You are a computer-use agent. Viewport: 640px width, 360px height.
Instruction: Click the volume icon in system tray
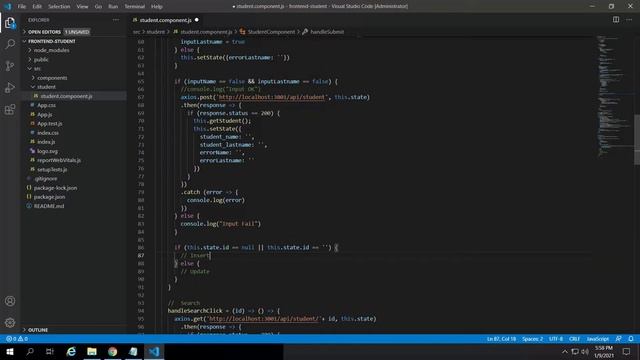(585, 351)
